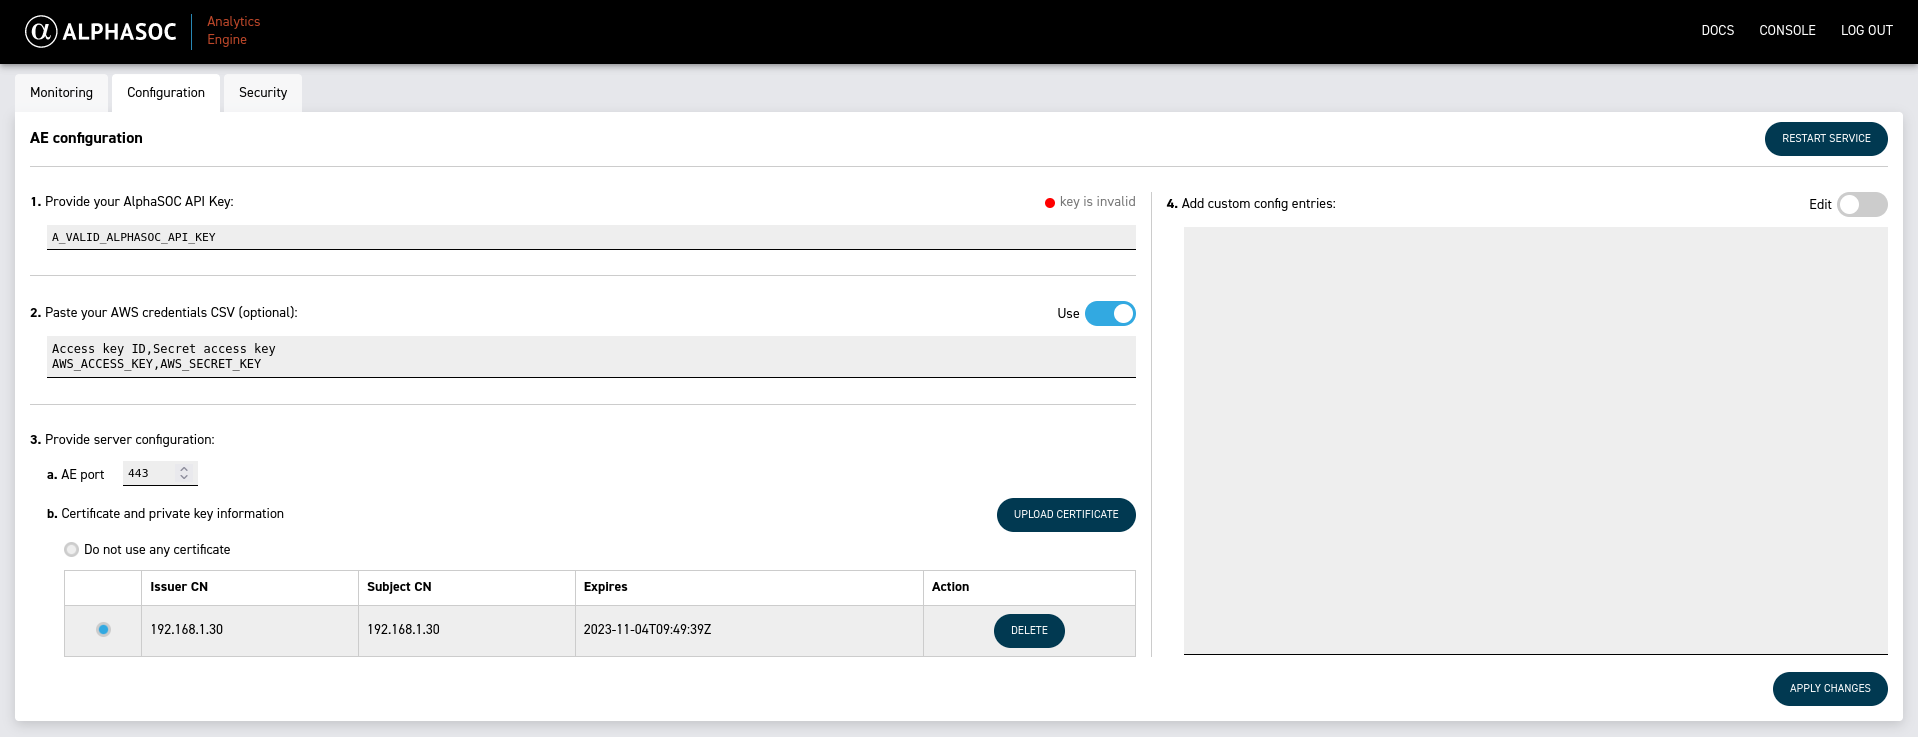The height and width of the screenshot is (737, 1918).
Task: Click the AlphaSOC logo
Action: tap(100, 31)
